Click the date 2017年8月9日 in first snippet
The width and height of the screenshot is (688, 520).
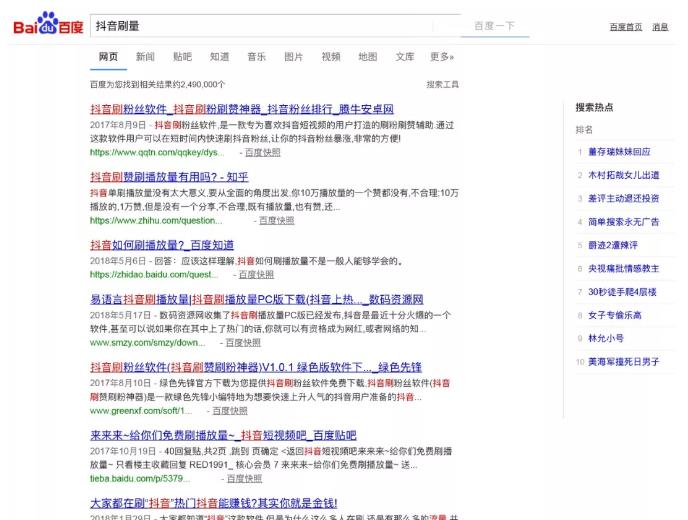(118, 125)
